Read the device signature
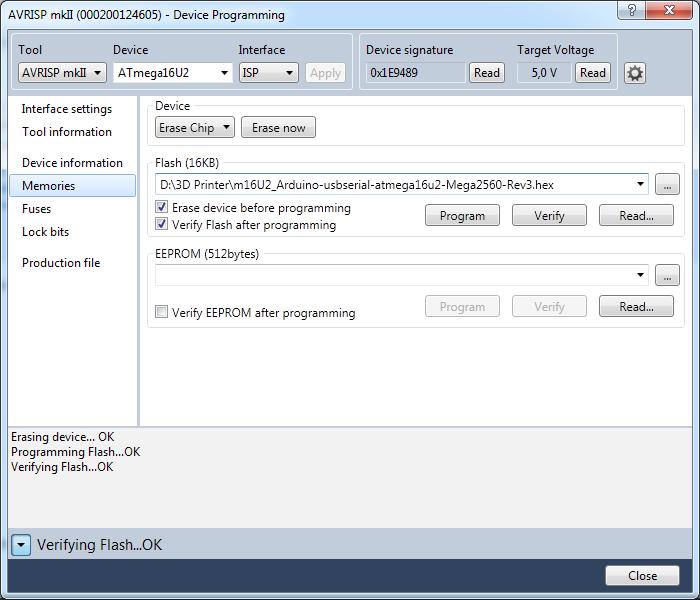This screenshot has width=700, height=600. point(487,73)
